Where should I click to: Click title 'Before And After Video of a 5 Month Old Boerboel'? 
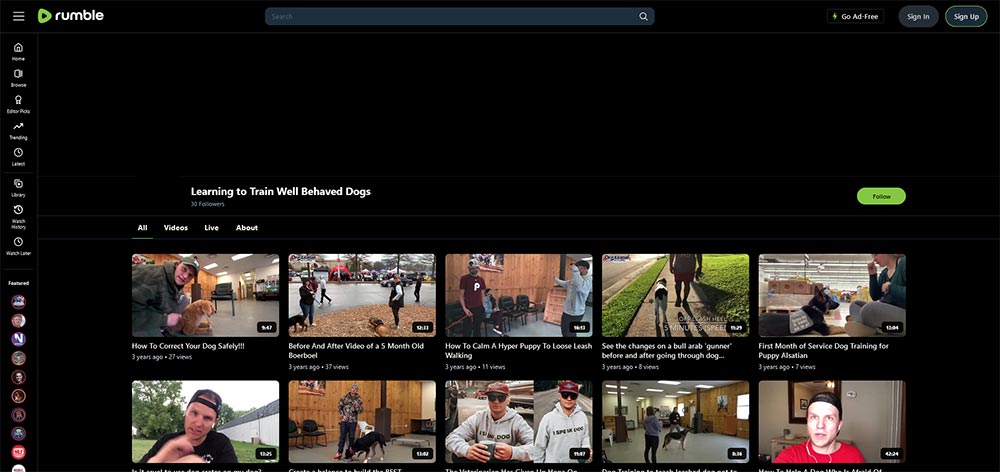pyautogui.click(x=356, y=351)
